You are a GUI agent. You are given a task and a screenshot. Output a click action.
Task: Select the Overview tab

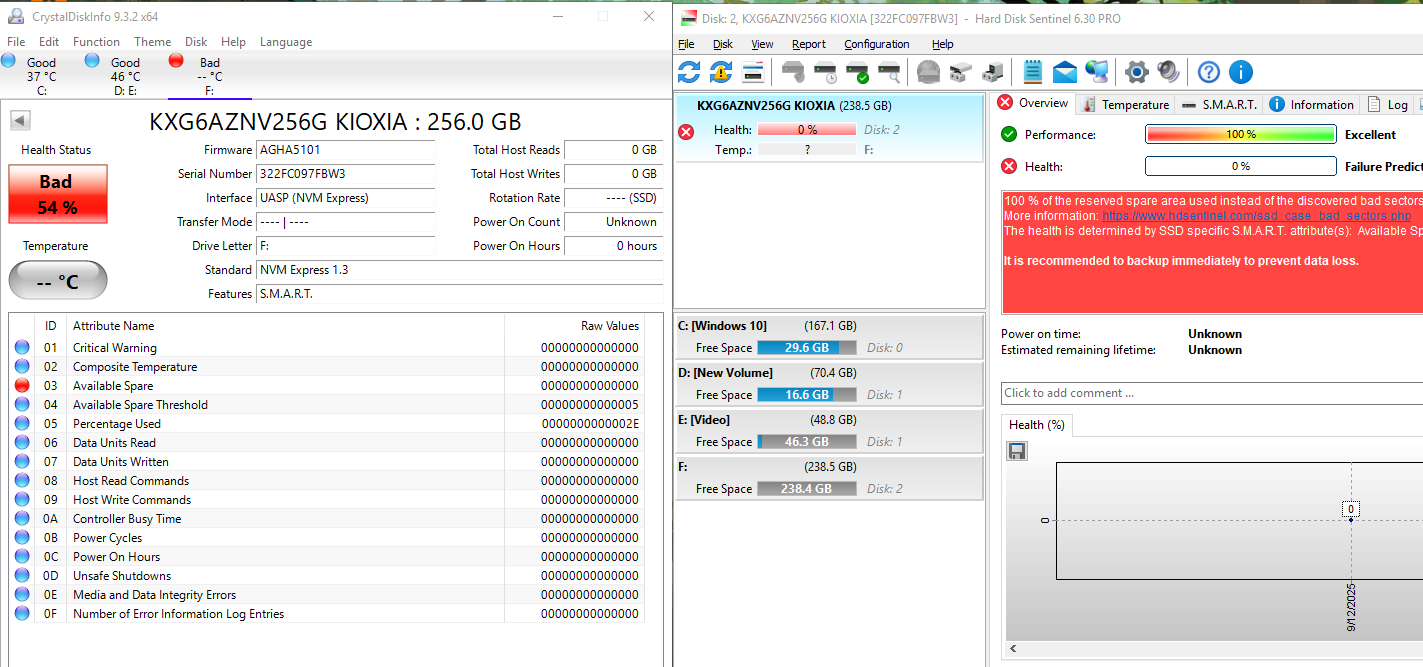pyautogui.click(x=1034, y=103)
